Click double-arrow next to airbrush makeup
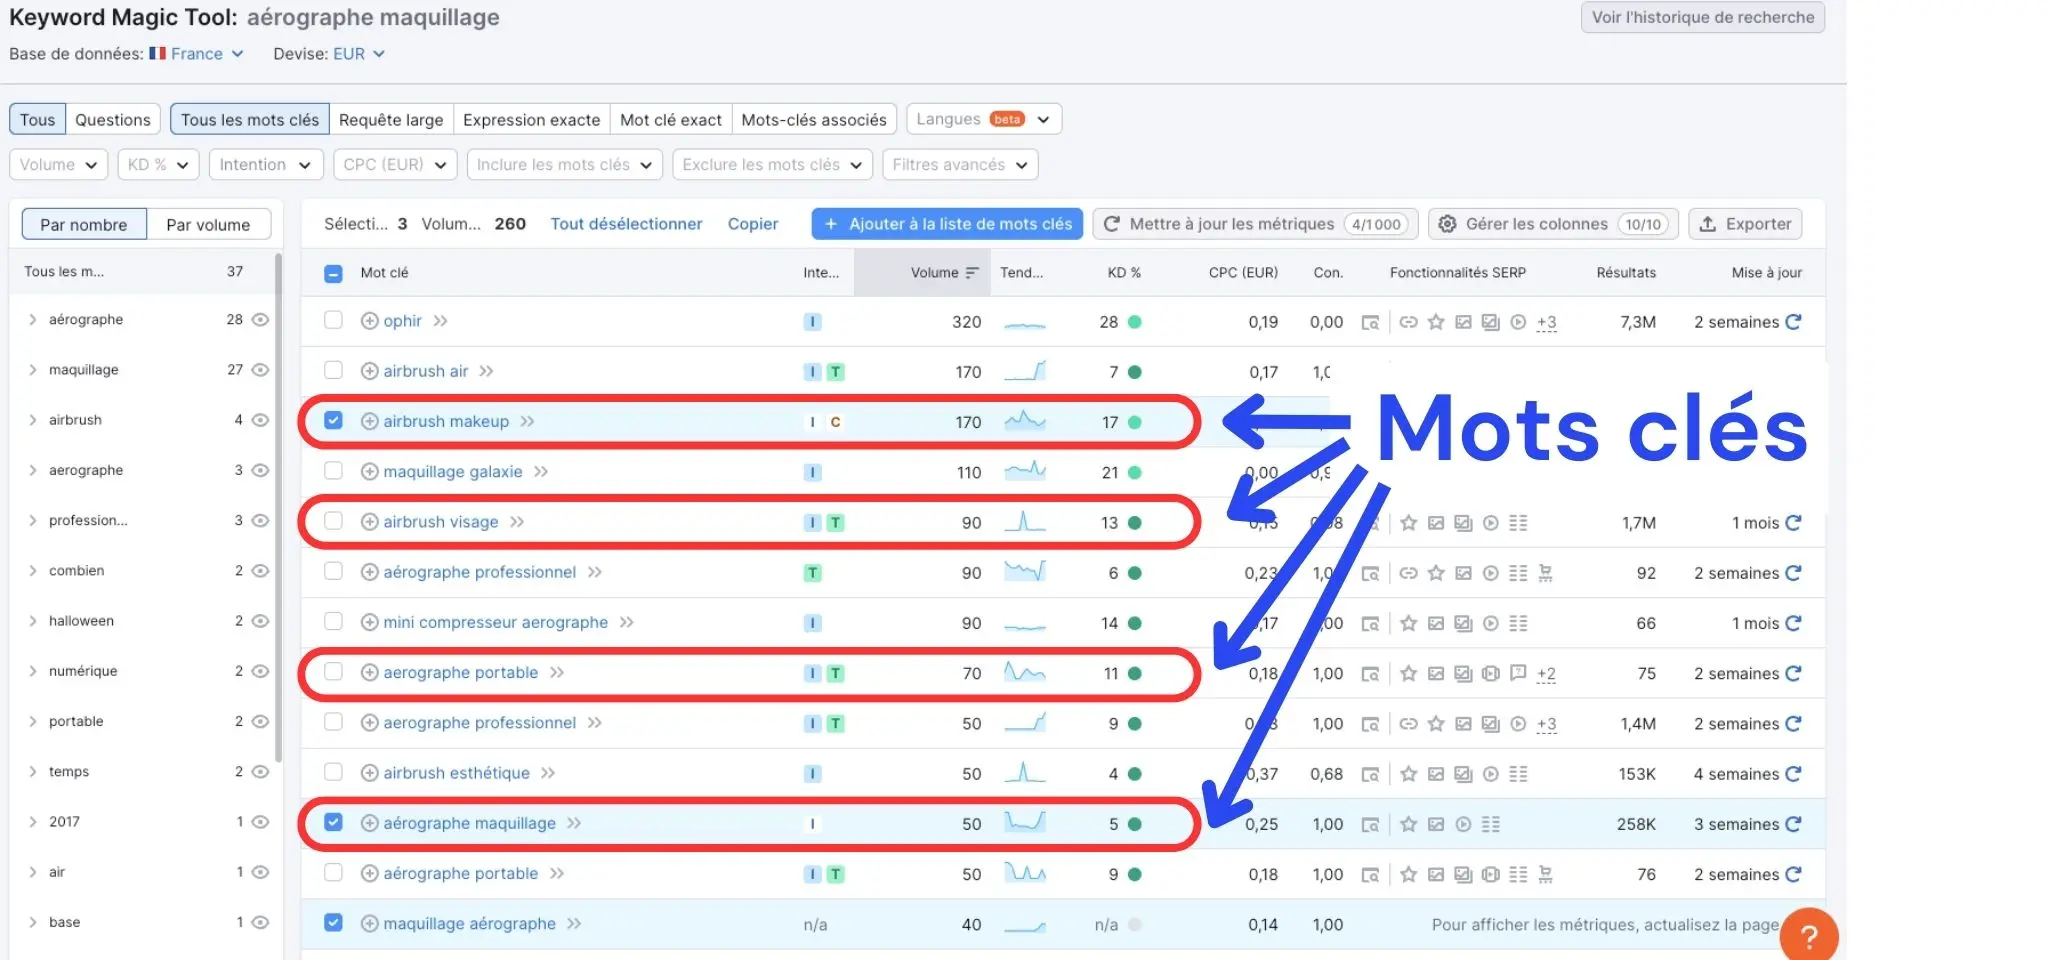2048x960 pixels. (x=527, y=422)
